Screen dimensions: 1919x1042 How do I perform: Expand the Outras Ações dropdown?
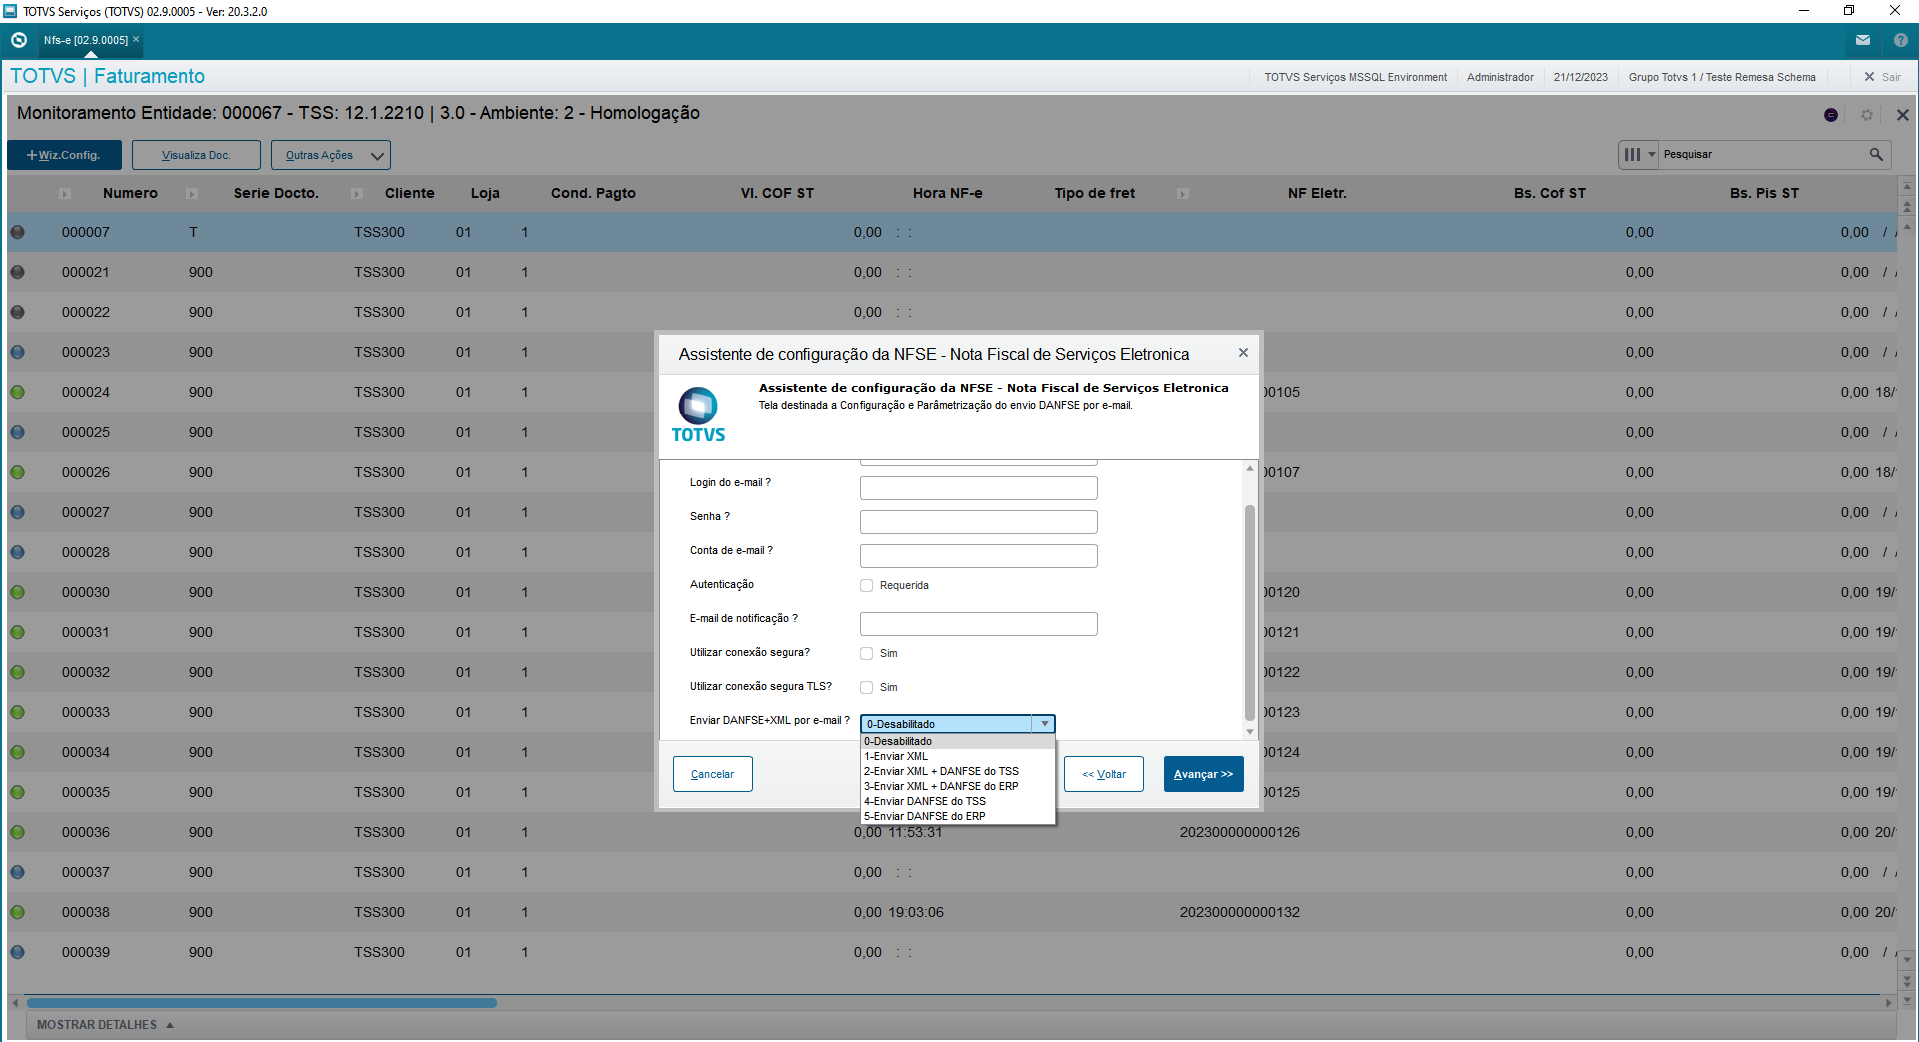coord(377,156)
